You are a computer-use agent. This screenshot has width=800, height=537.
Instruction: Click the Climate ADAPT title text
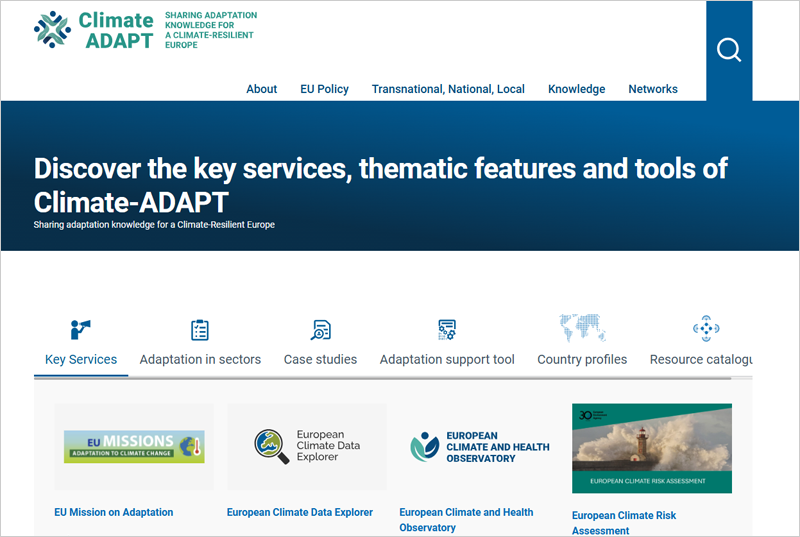(x=116, y=30)
